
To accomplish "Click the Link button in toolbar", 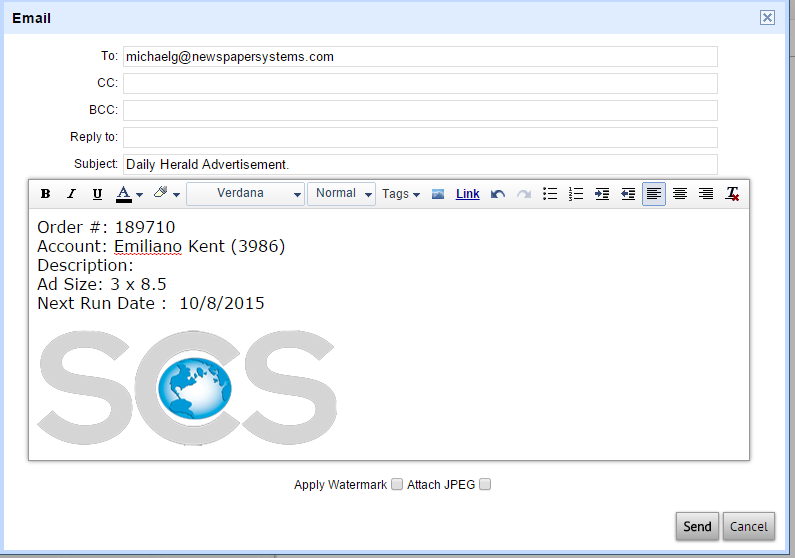I will (467, 194).
